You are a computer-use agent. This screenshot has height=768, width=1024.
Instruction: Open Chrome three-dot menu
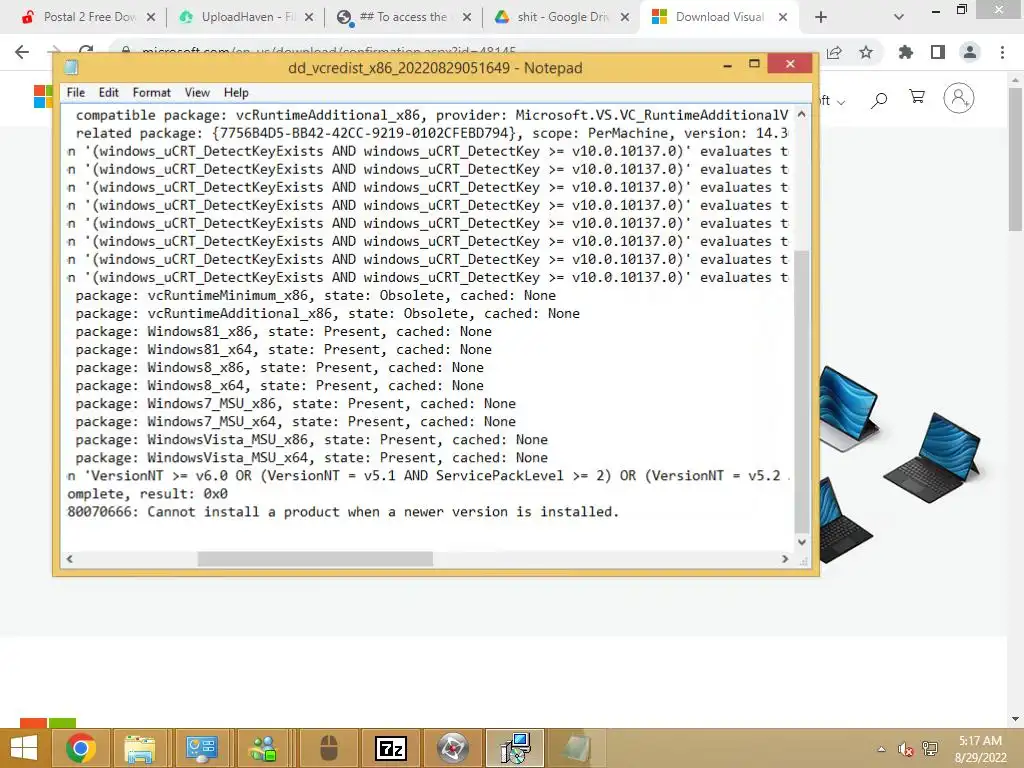tap(1002, 52)
